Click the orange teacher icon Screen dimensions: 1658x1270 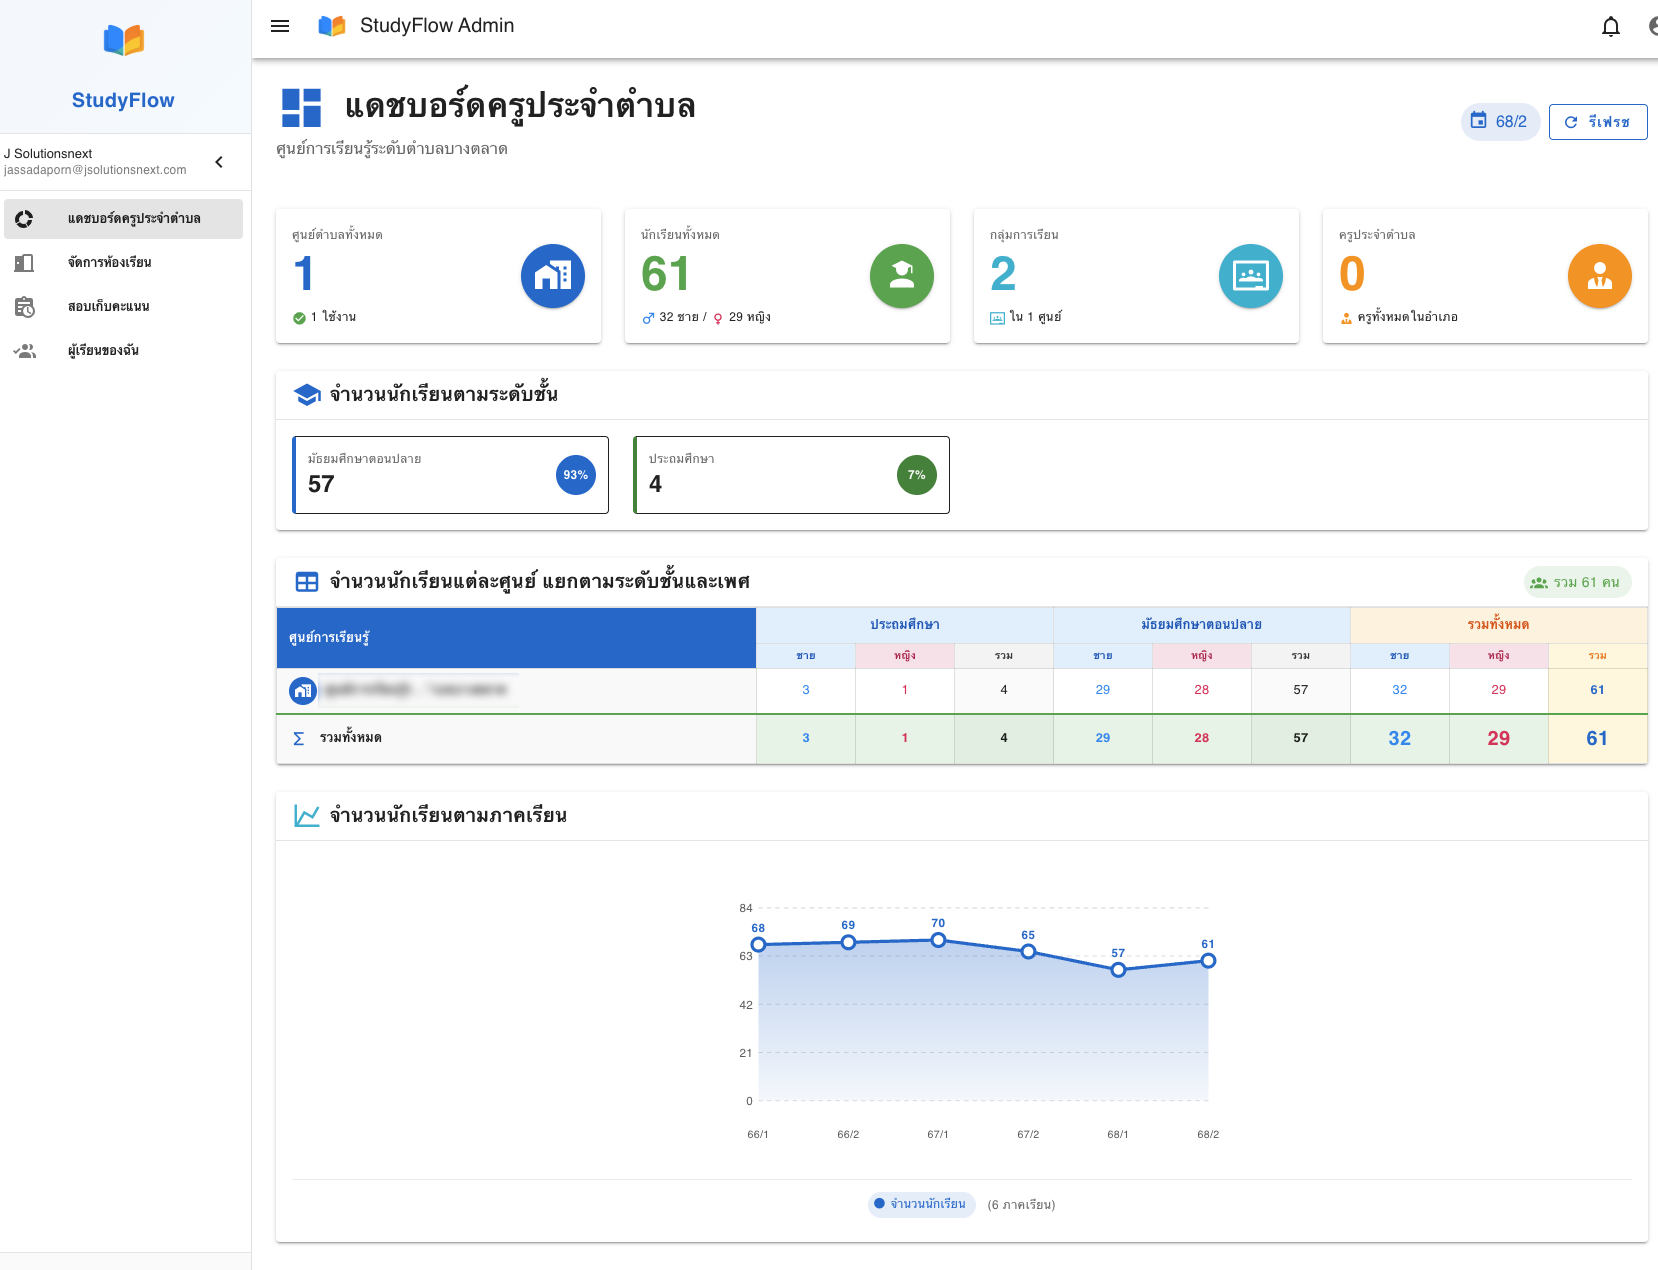(1599, 276)
